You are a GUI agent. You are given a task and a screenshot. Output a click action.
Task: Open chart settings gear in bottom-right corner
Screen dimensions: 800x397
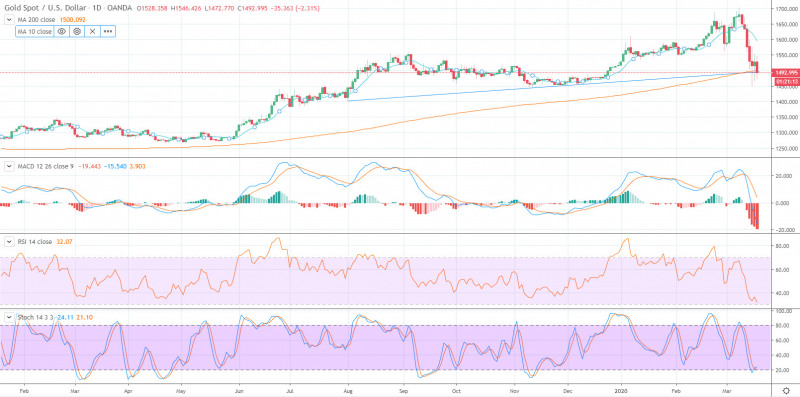tap(786, 391)
